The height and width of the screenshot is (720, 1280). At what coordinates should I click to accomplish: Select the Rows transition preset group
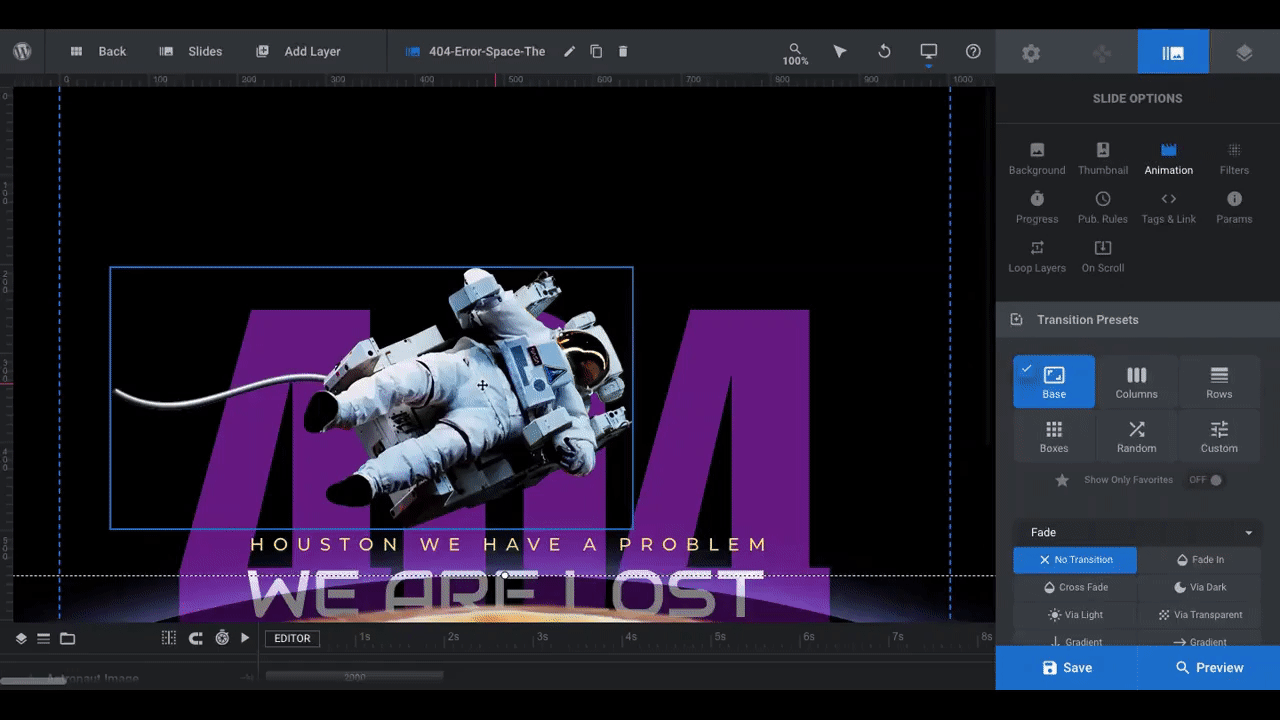[1219, 381]
